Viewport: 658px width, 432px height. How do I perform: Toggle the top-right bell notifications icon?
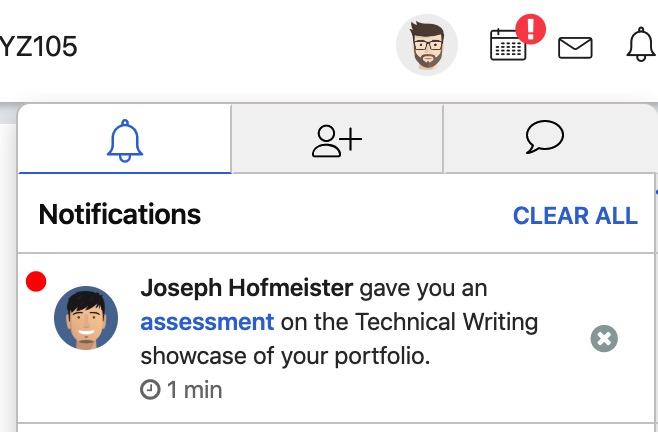[640, 45]
